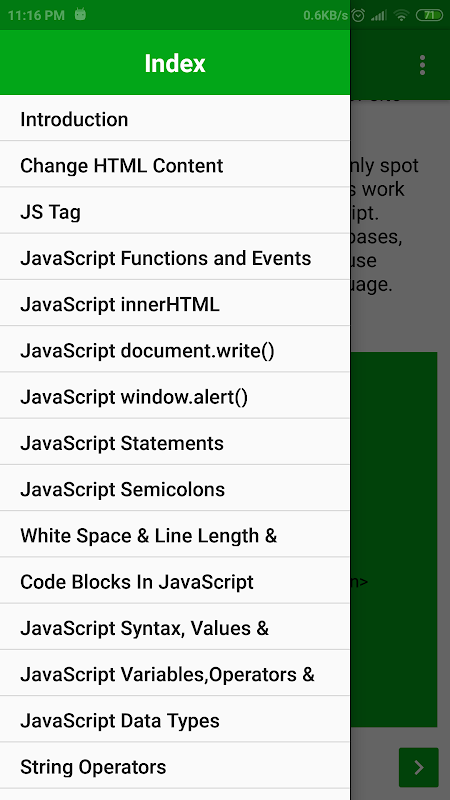Open JavaScript Semicolons lesson
450x800 pixels.
click(x=175, y=489)
